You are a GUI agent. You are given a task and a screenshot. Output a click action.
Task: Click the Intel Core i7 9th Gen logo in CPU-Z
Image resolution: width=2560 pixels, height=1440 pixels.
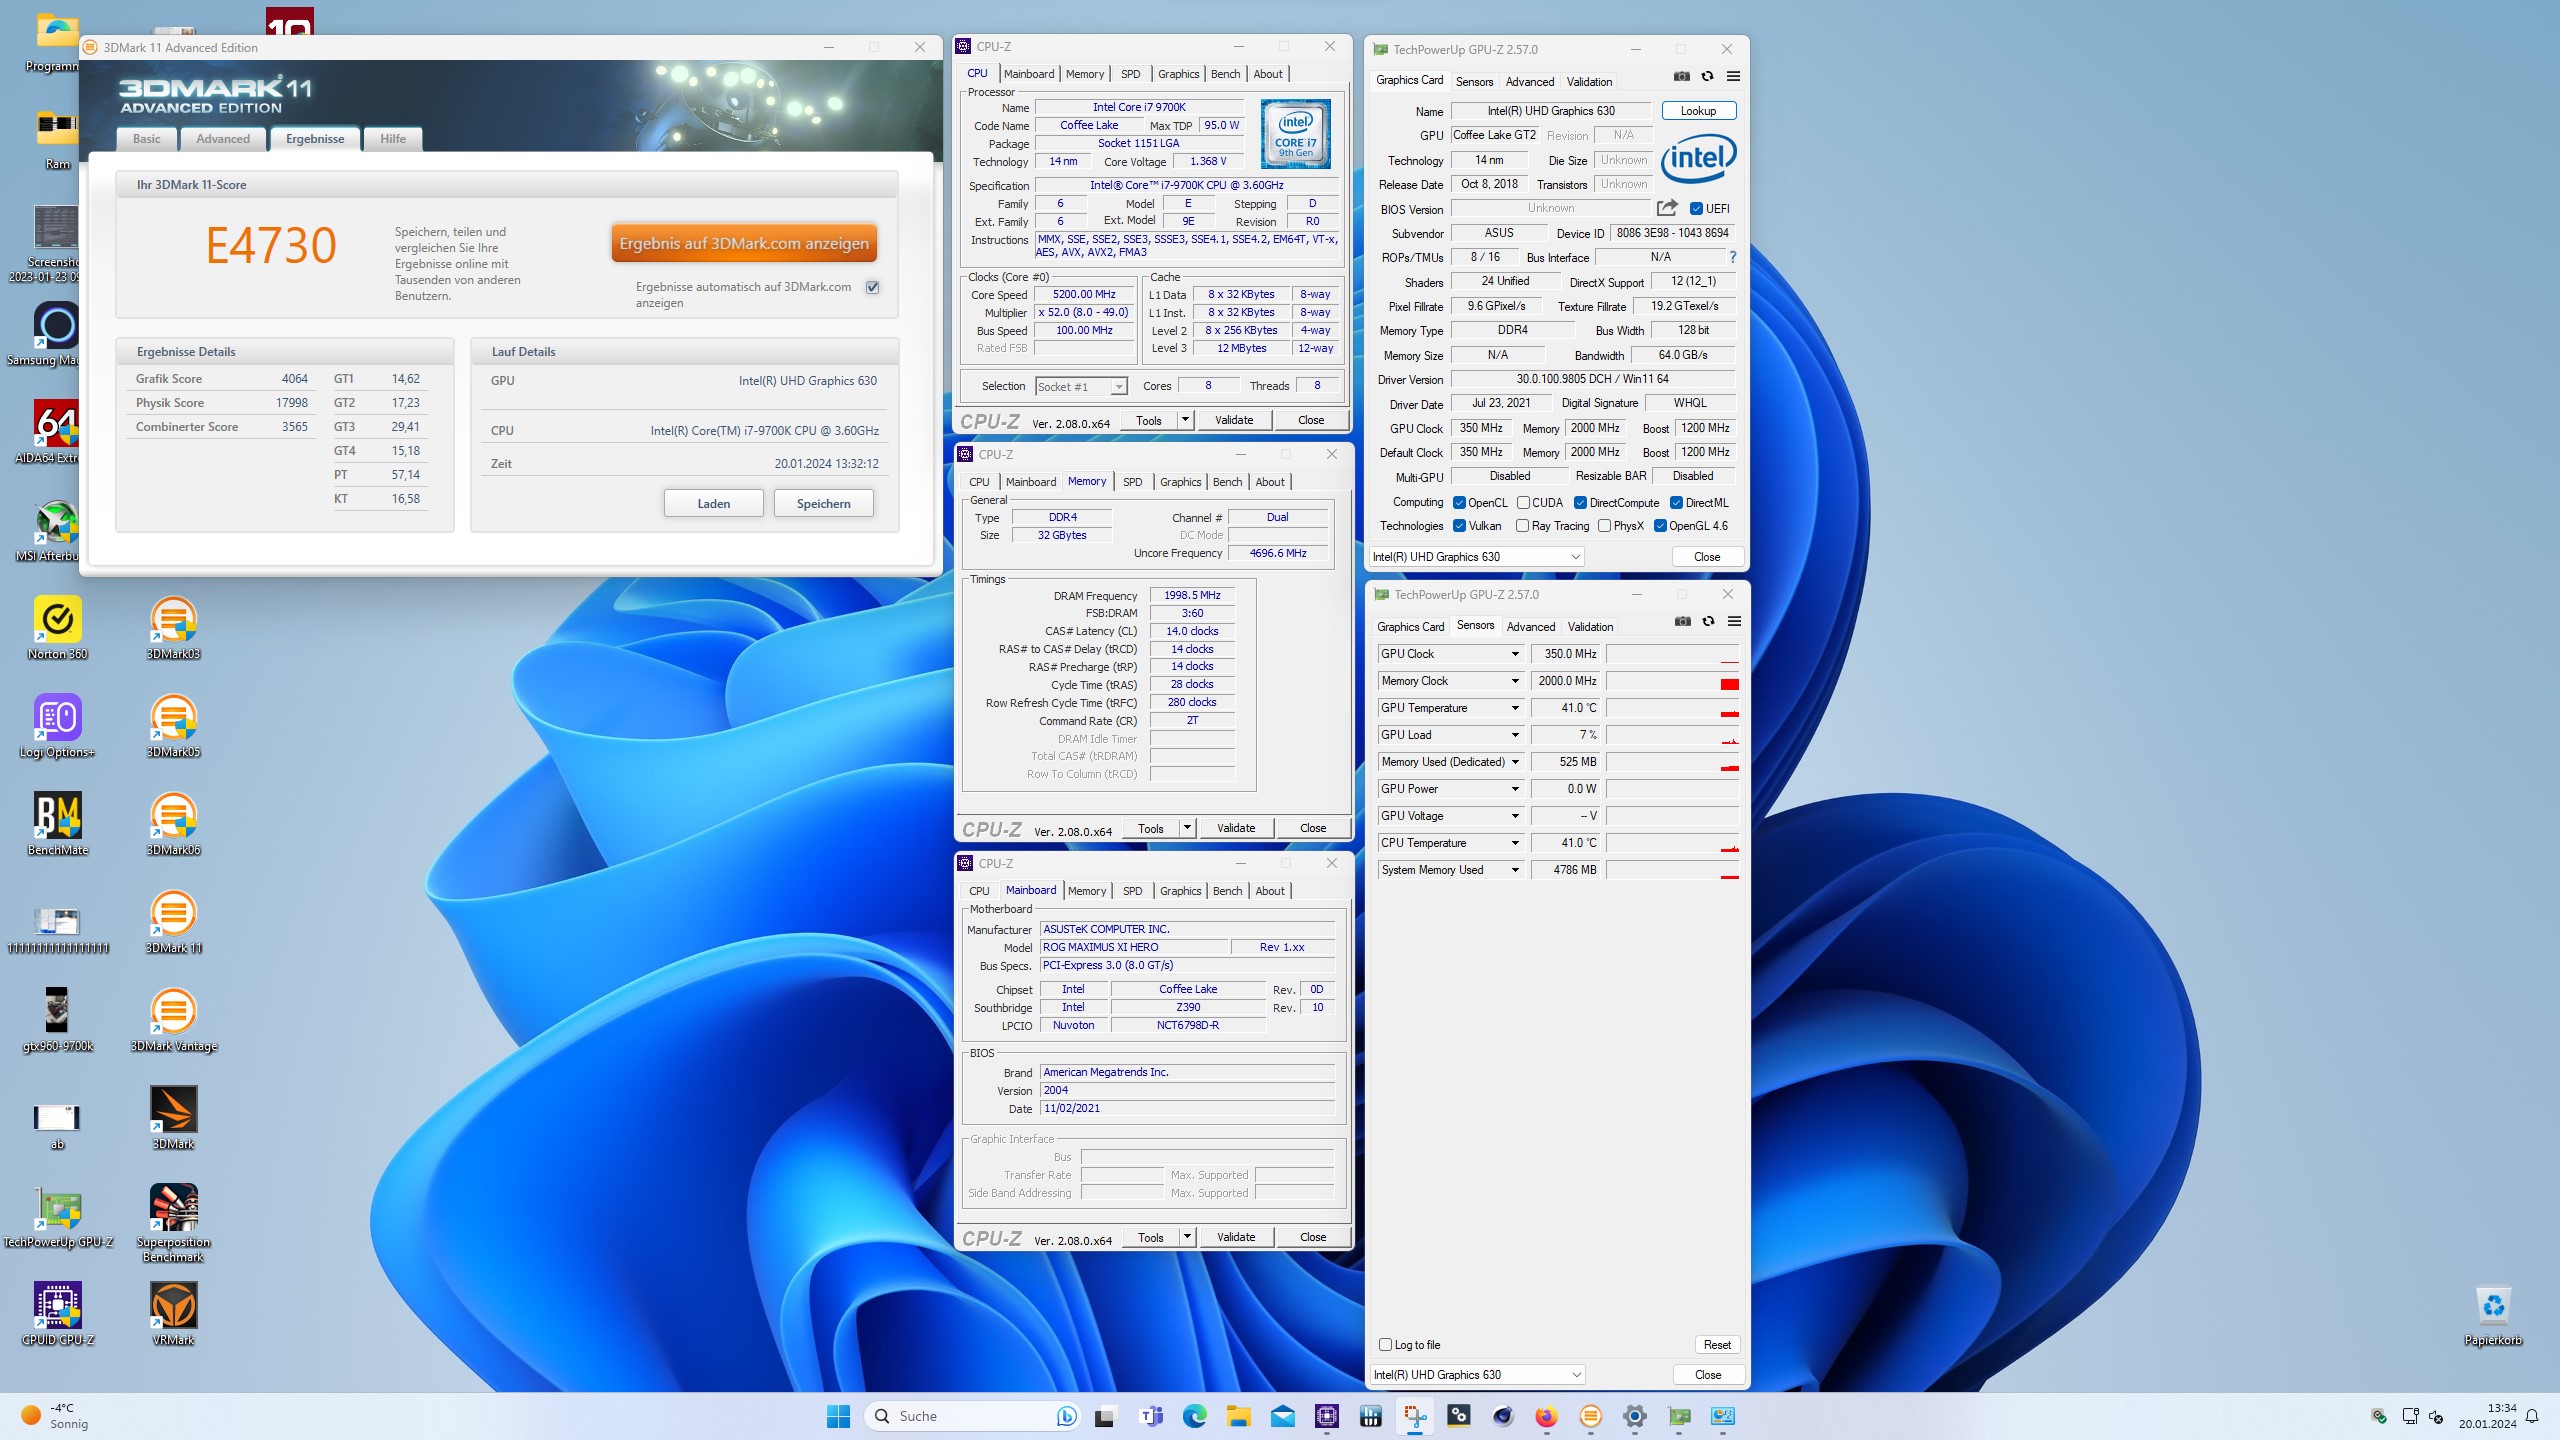(x=1295, y=134)
